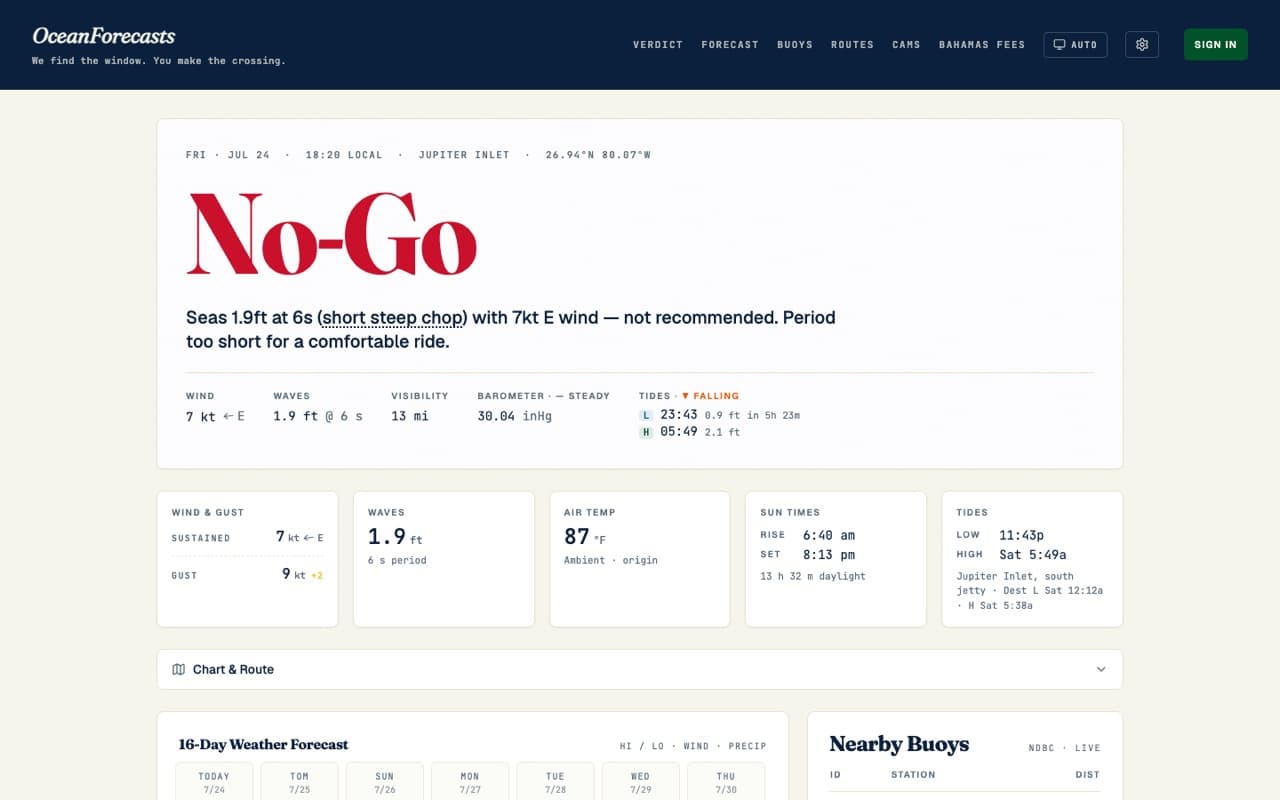Click the monitor icon in the AUTO button
Screen dimensions: 1280x800
(x=1059, y=45)
